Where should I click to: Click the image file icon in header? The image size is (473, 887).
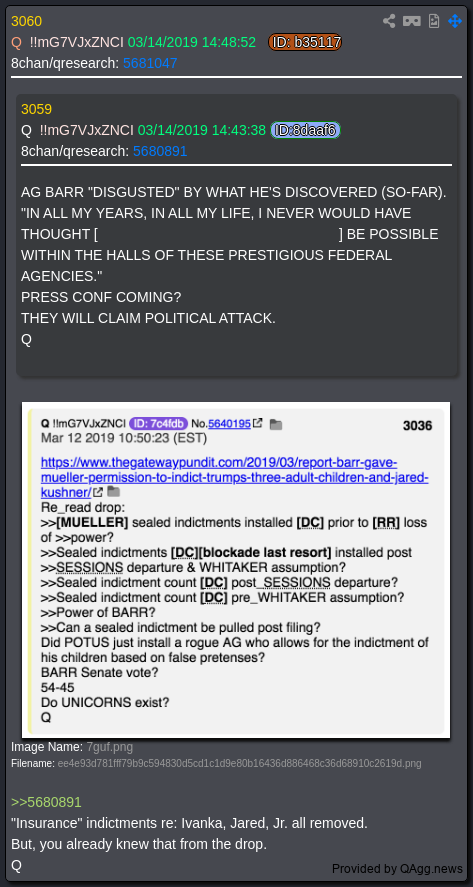click(433, 21)
